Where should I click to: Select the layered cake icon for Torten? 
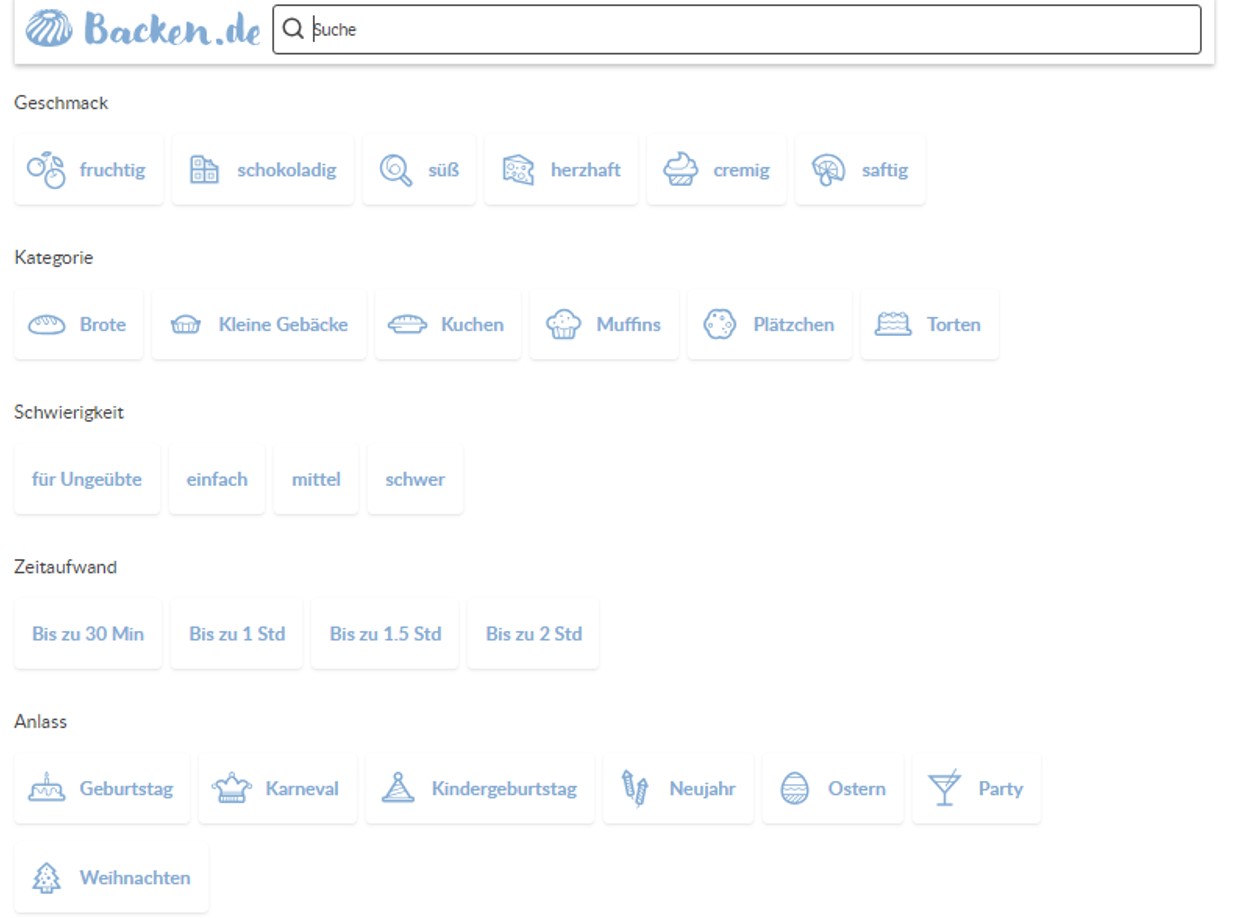point(893,323)
